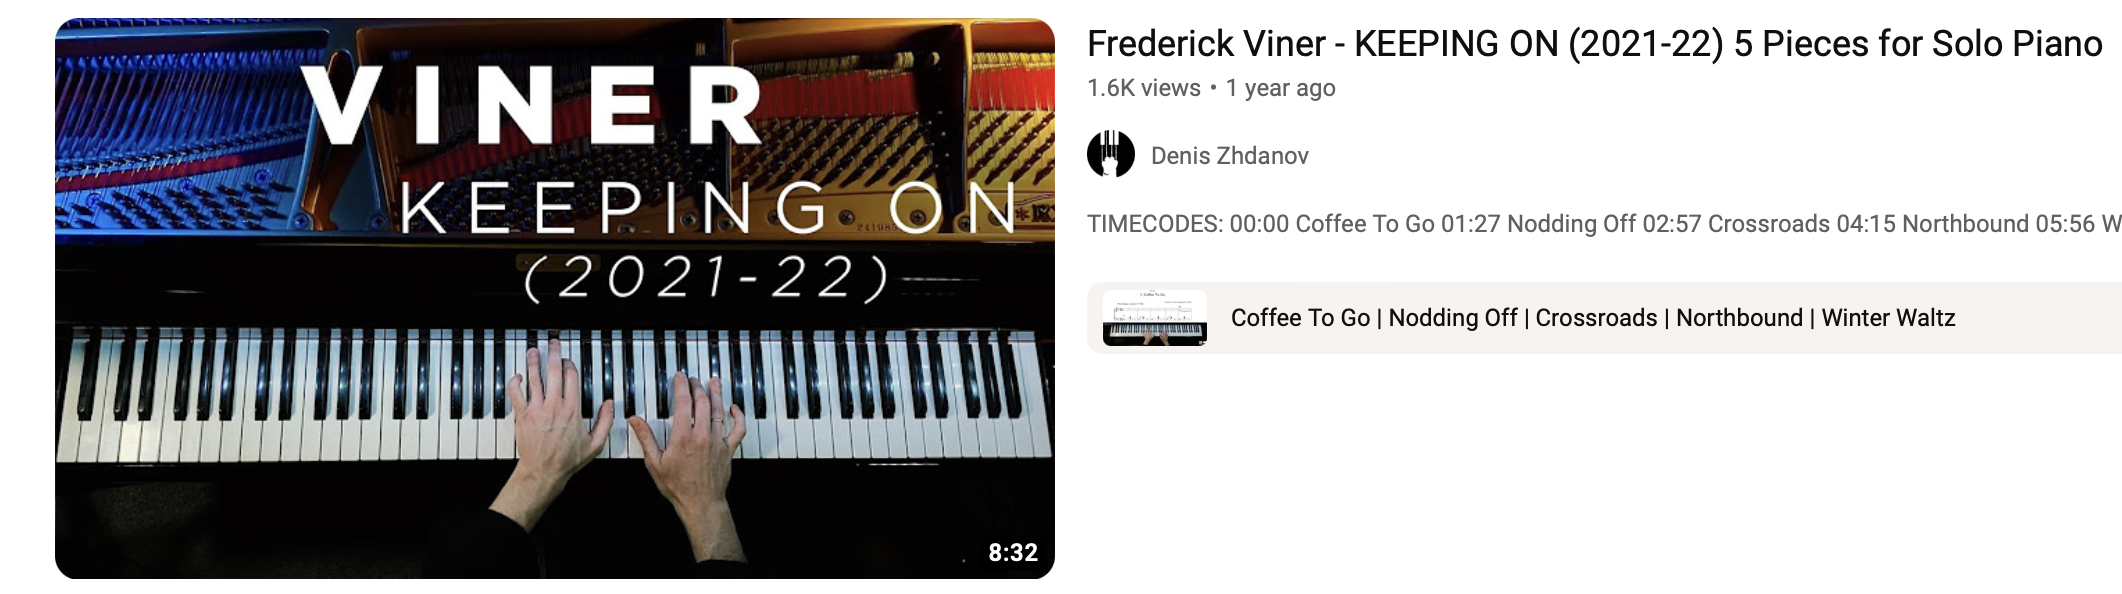This screenshot has height=594, width=2122.
Task: Click the TIMECODES label in the description
Action: 1155,224
